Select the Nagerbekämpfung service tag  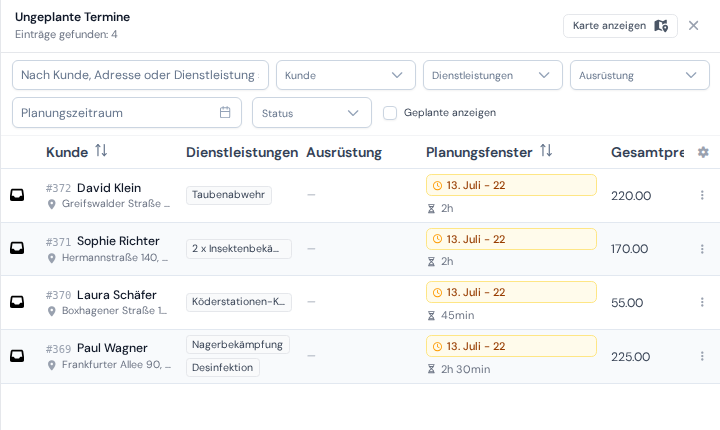coord(237,345)
